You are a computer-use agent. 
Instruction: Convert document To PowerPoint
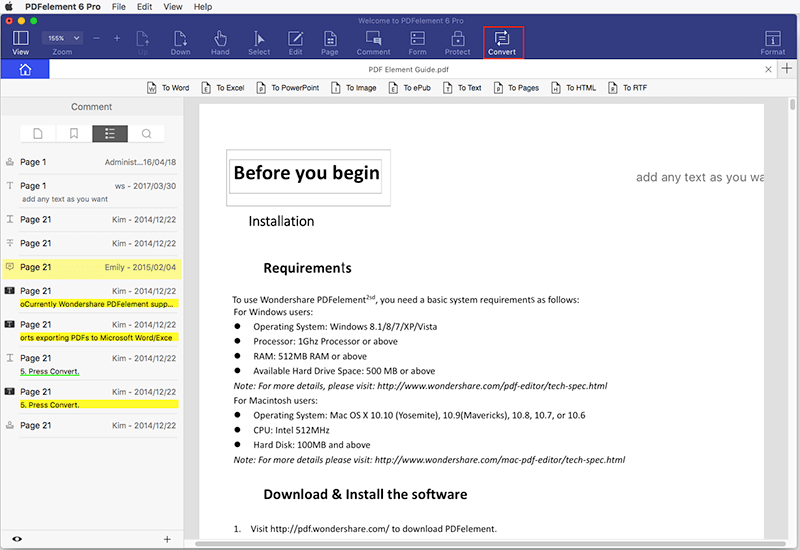click(288, 88)
